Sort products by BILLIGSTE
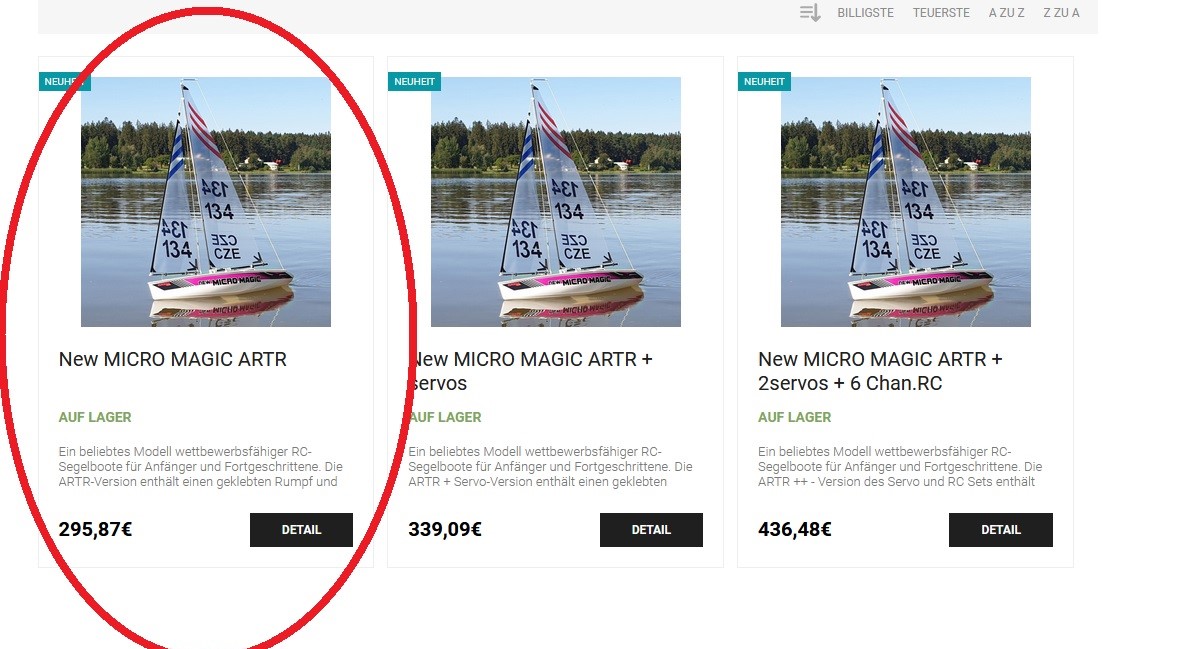 pyautogui.click(x=864, y=12)
